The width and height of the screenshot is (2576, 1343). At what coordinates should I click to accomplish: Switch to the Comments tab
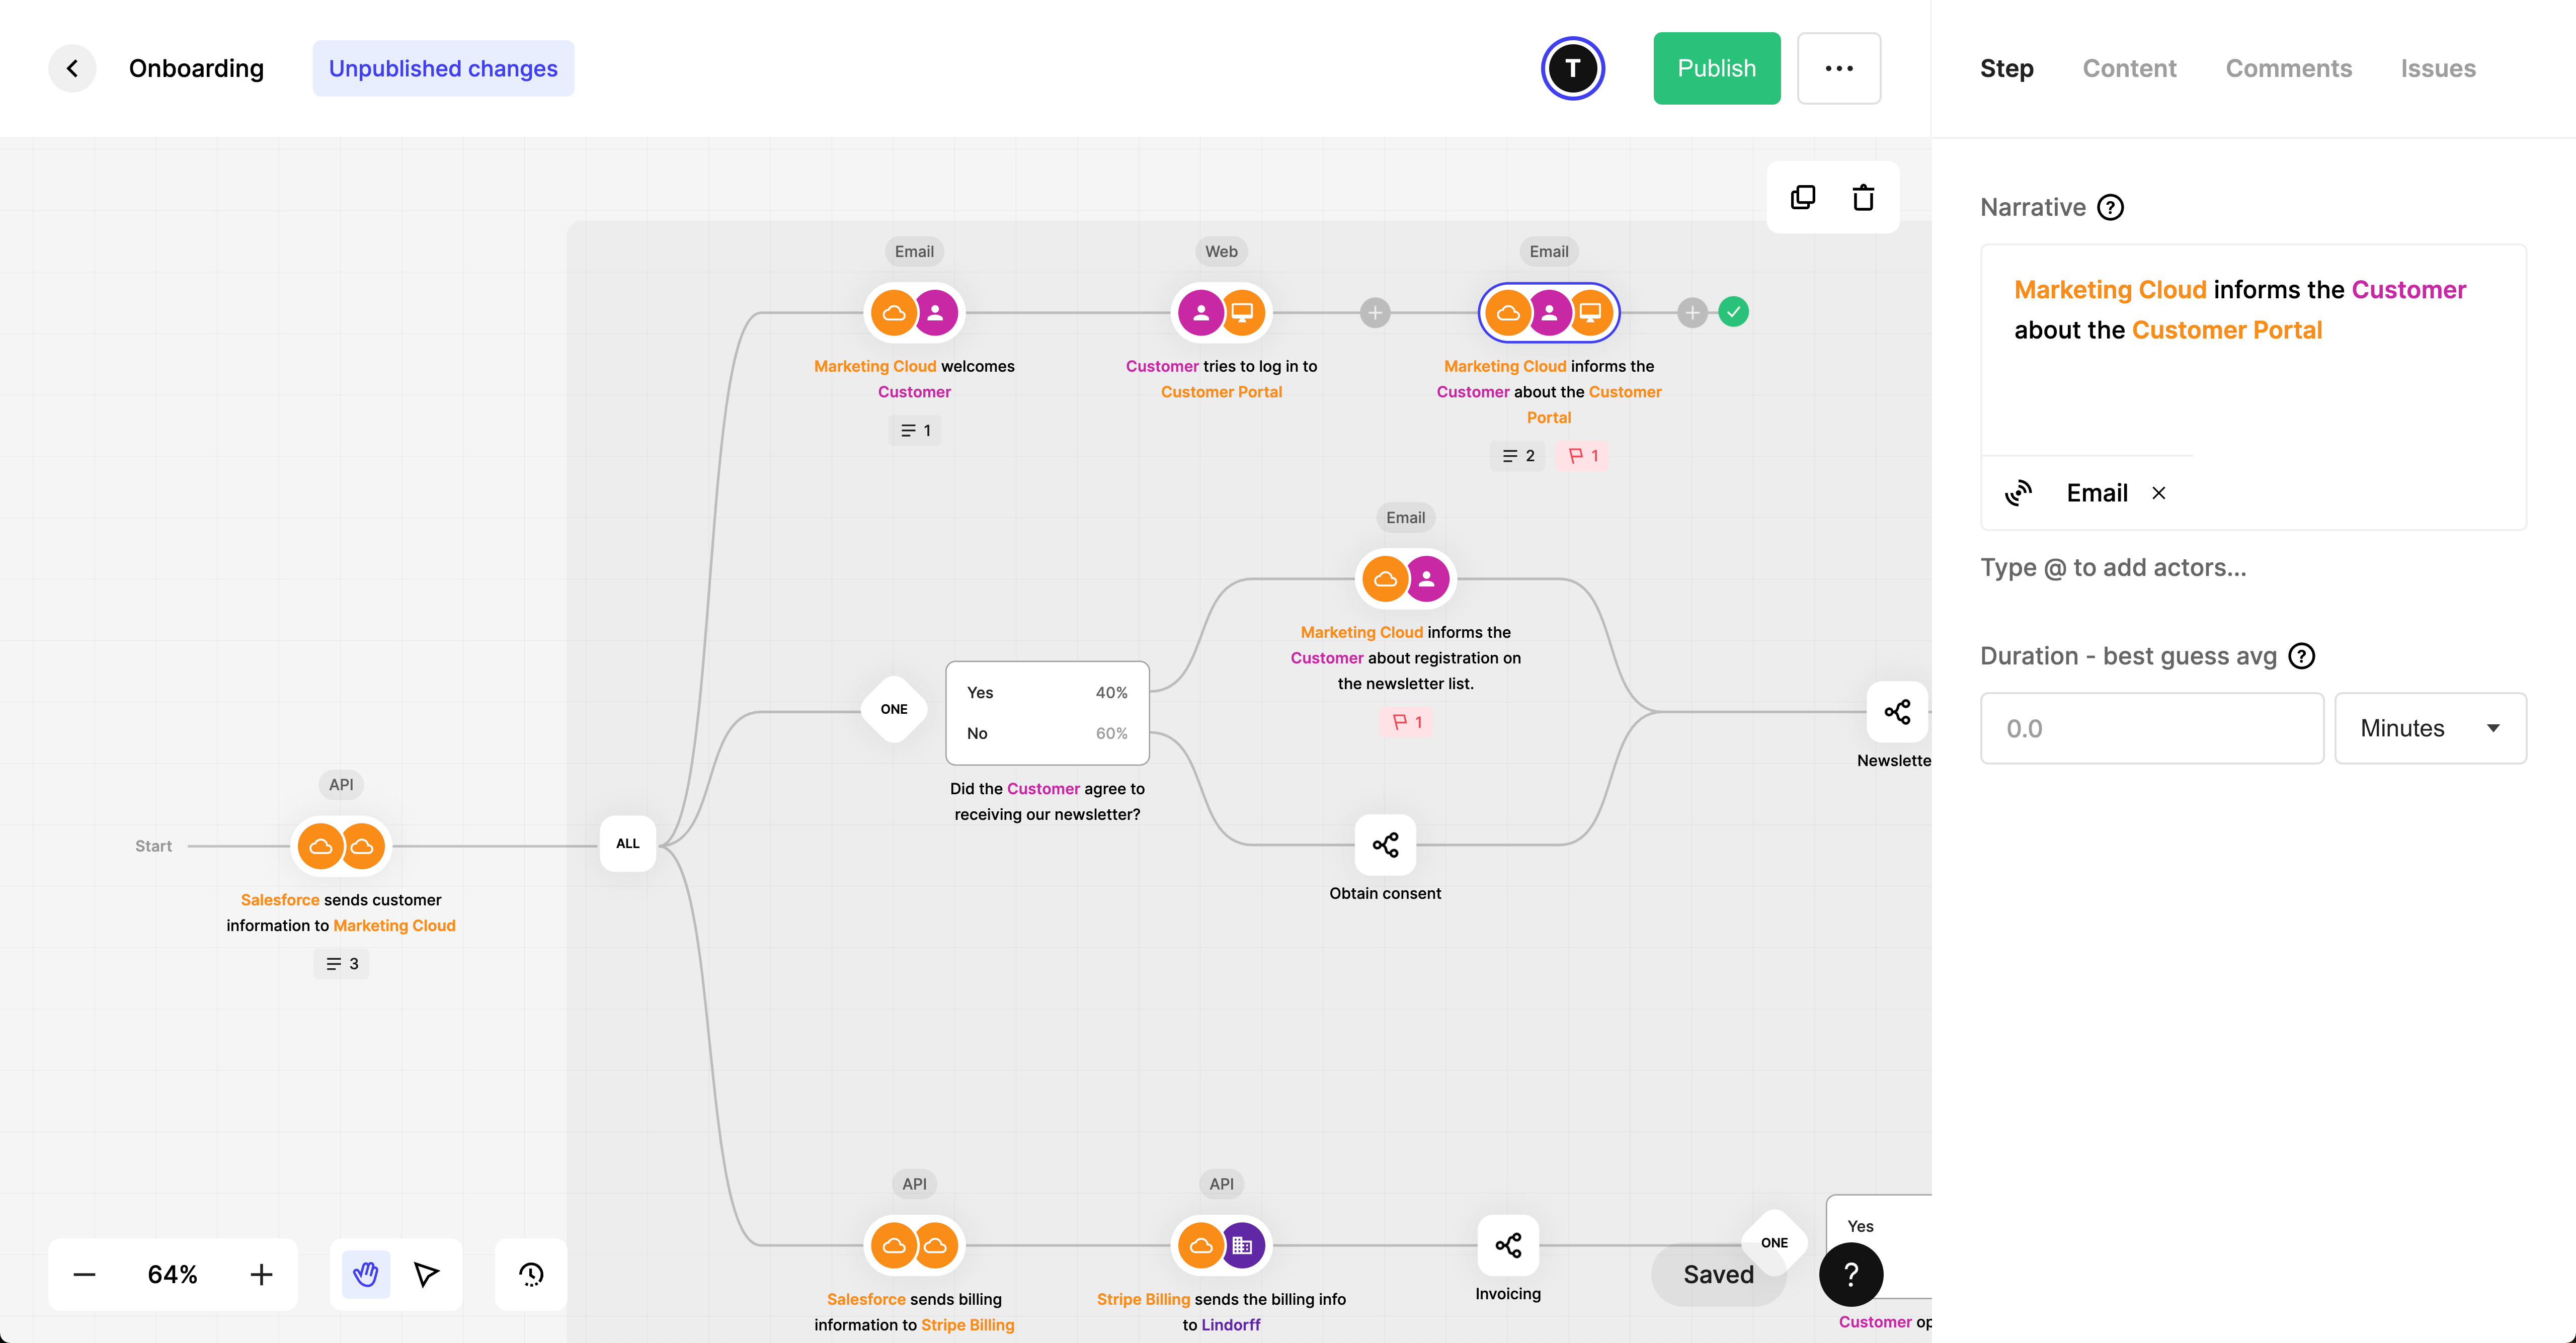click(x=2289, y=68)
